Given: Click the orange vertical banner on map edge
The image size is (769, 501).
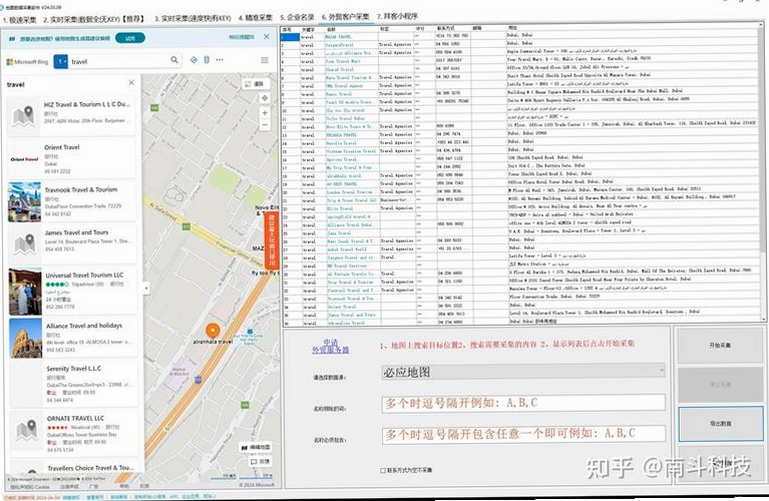Looking at the screenshot, I should coord(272,240).
